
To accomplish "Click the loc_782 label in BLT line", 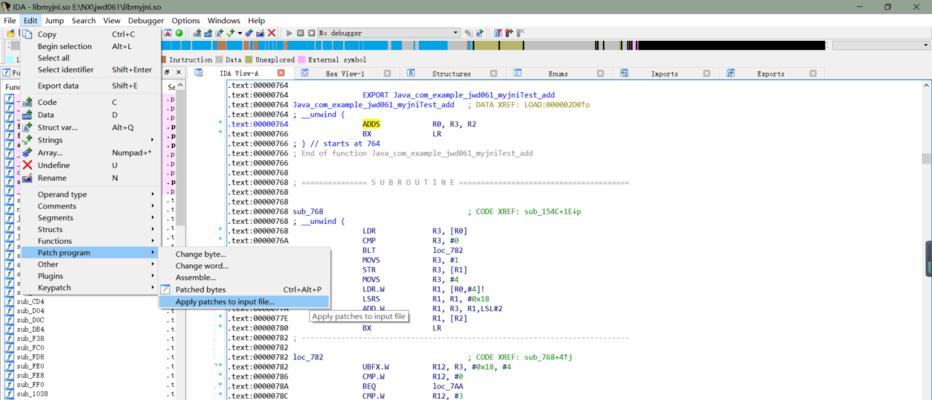I will 448,250.
